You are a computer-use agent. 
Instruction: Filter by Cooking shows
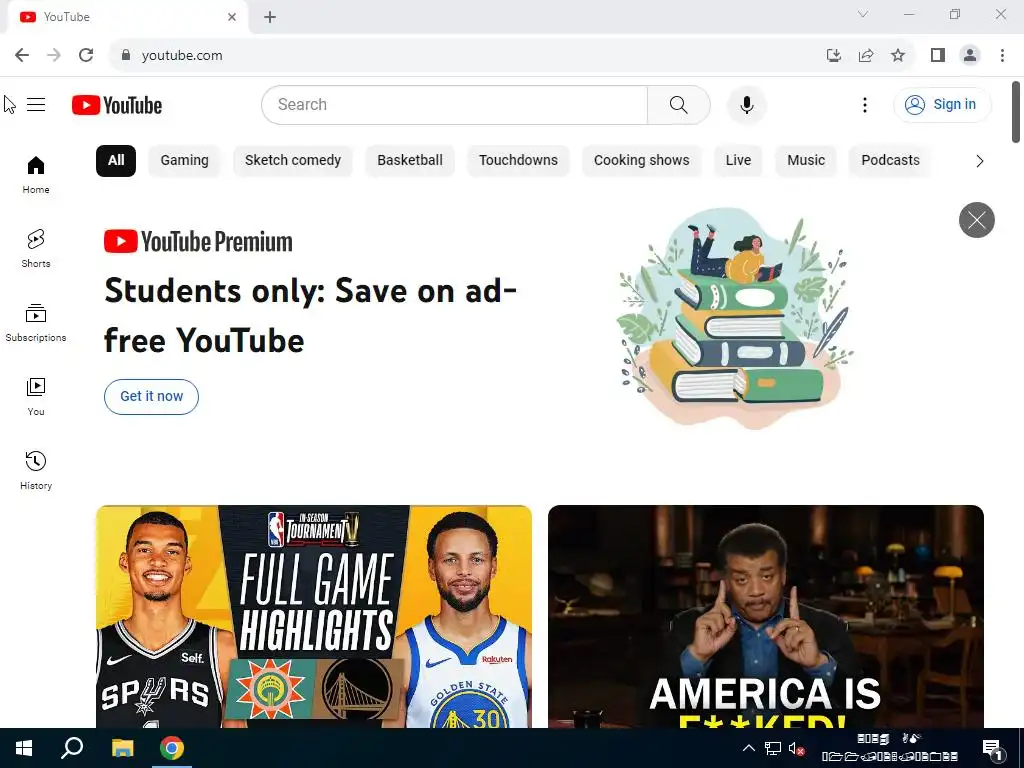(x=641, y=161)
